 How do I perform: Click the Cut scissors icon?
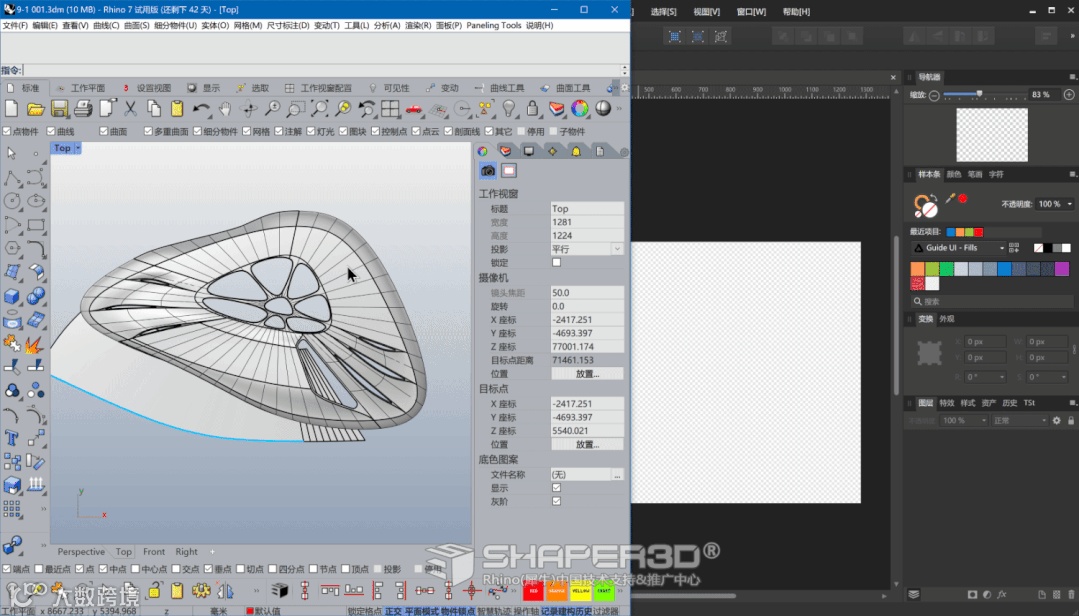[x=130, y=109]
